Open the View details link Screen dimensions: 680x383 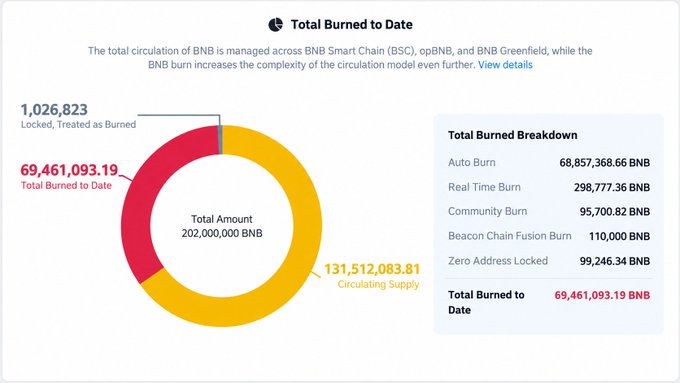click(x=505, y=65)
